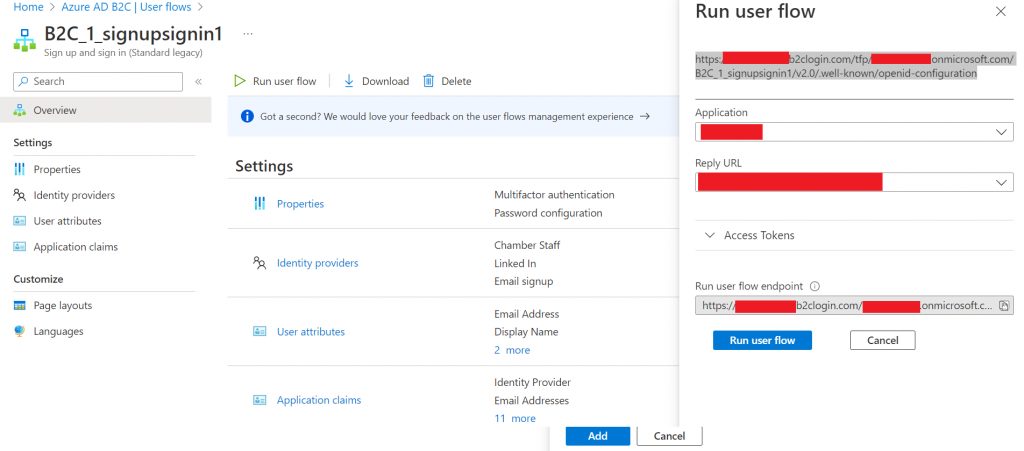Click Cancel in the Run user flow panel

(x=882, y=340)
